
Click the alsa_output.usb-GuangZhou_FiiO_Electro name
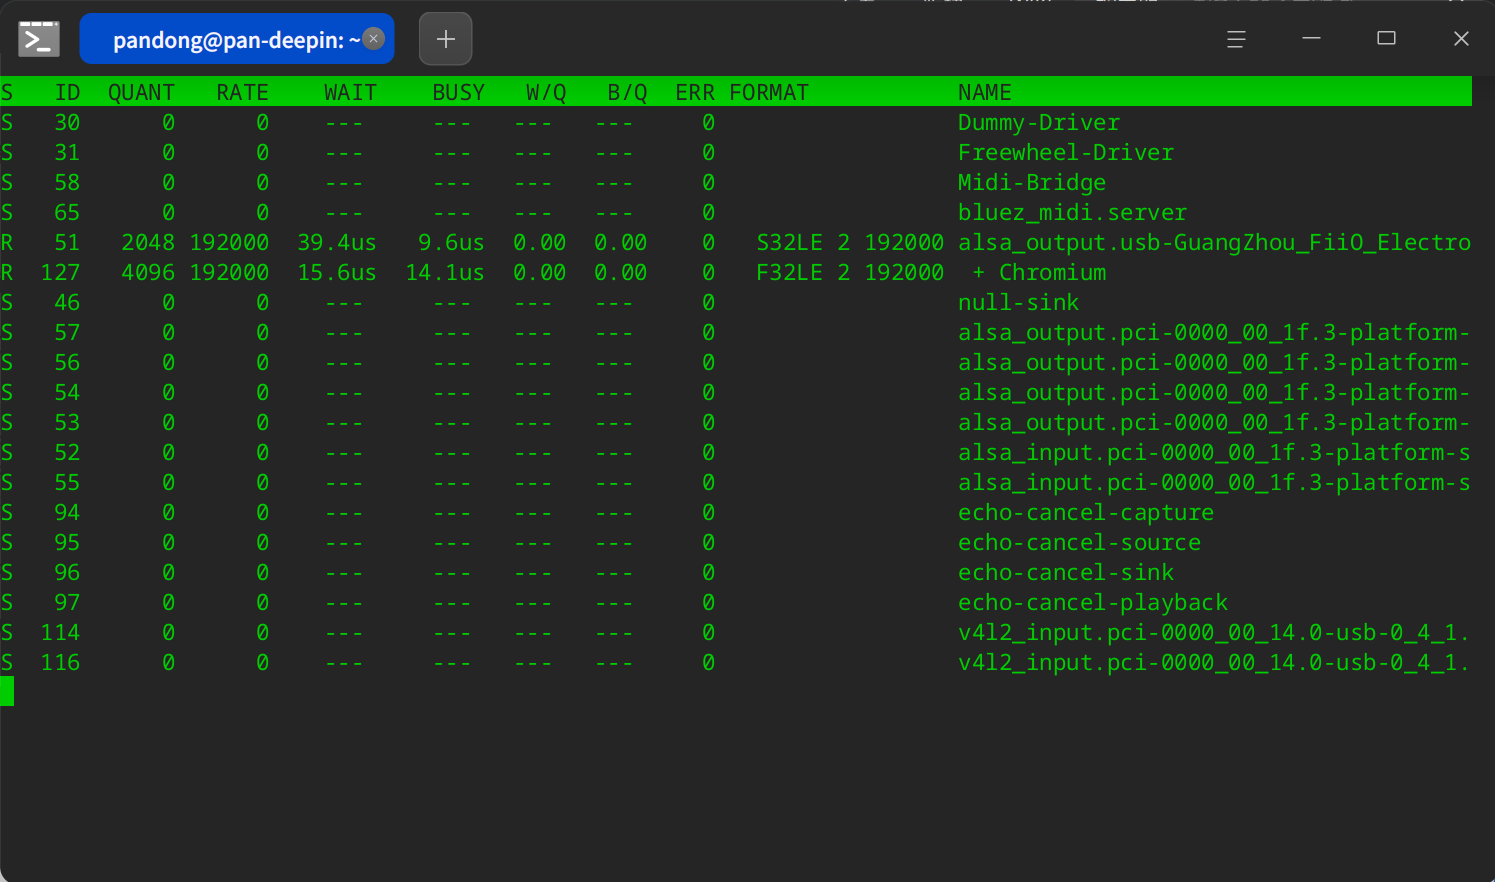1214,242
